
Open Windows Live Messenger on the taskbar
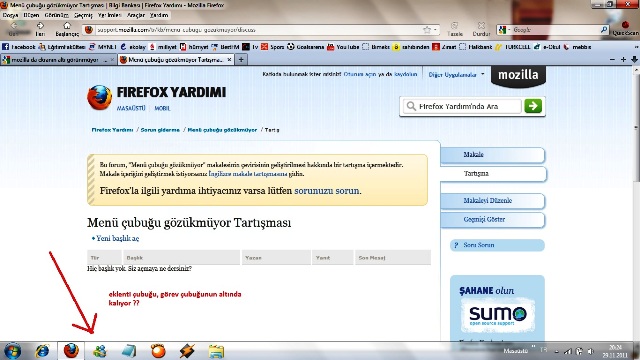[100, 351]
